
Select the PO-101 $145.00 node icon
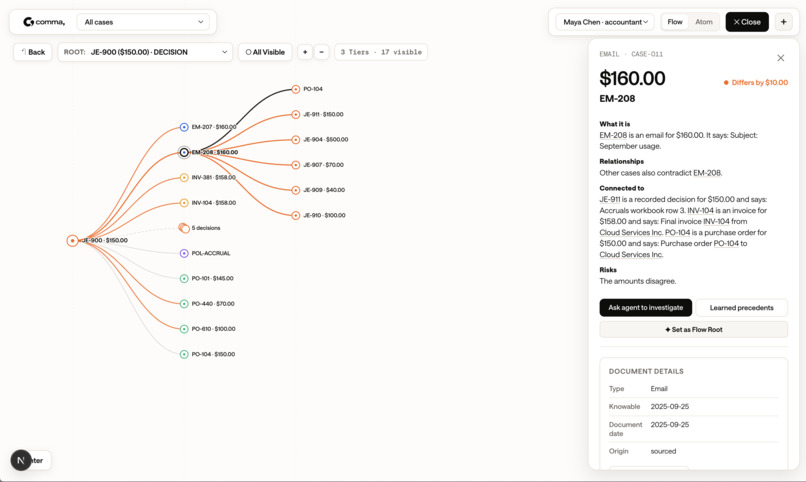(184, 279)
